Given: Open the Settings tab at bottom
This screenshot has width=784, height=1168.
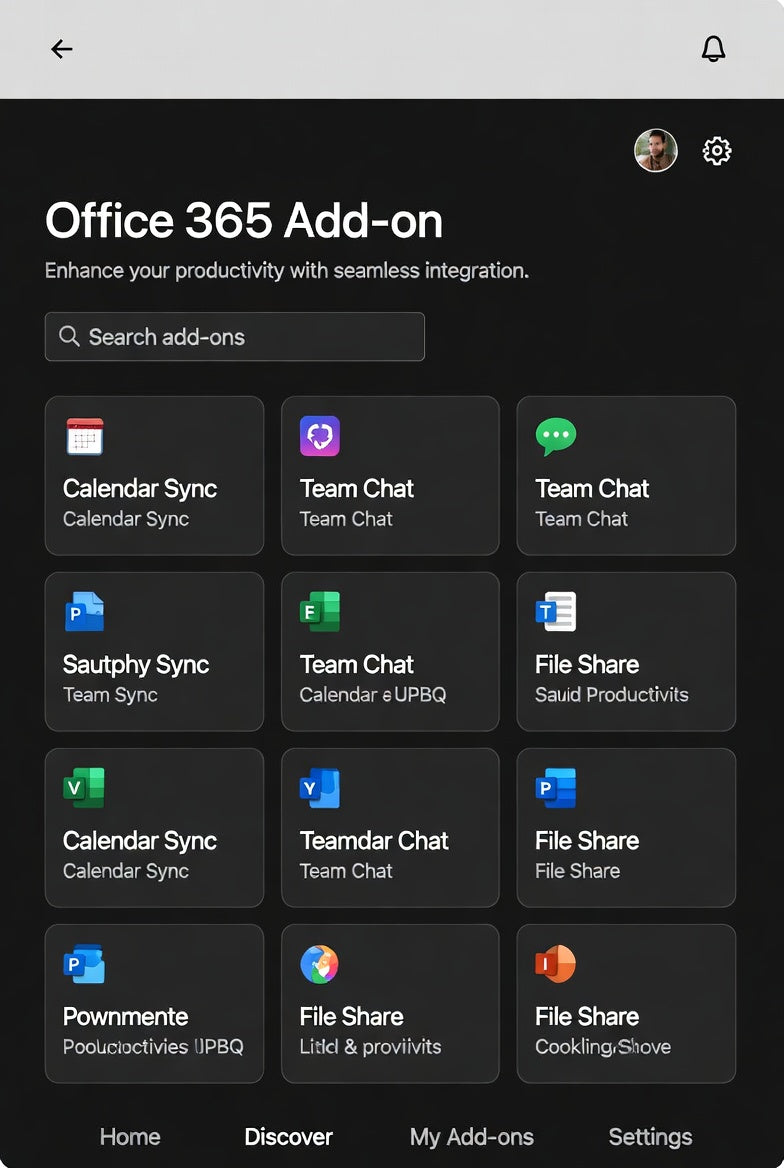Looking at the screenshot, I should pos(651,1137).
